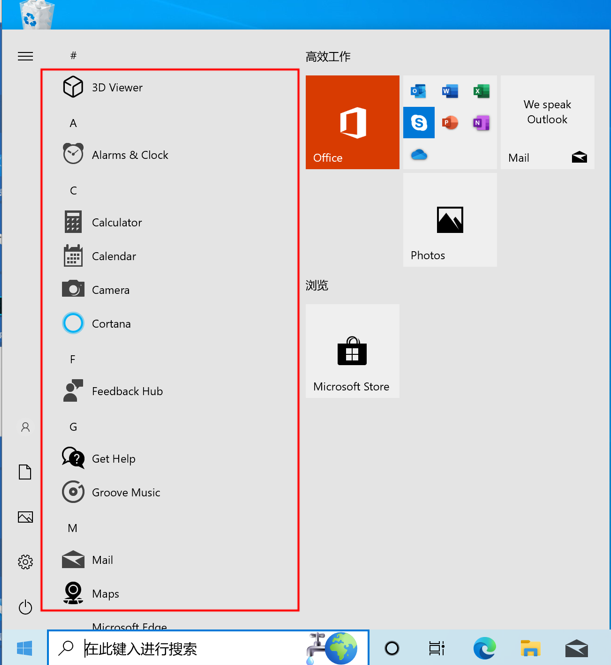Open Microsoft Edge from the taskbar

484,648
